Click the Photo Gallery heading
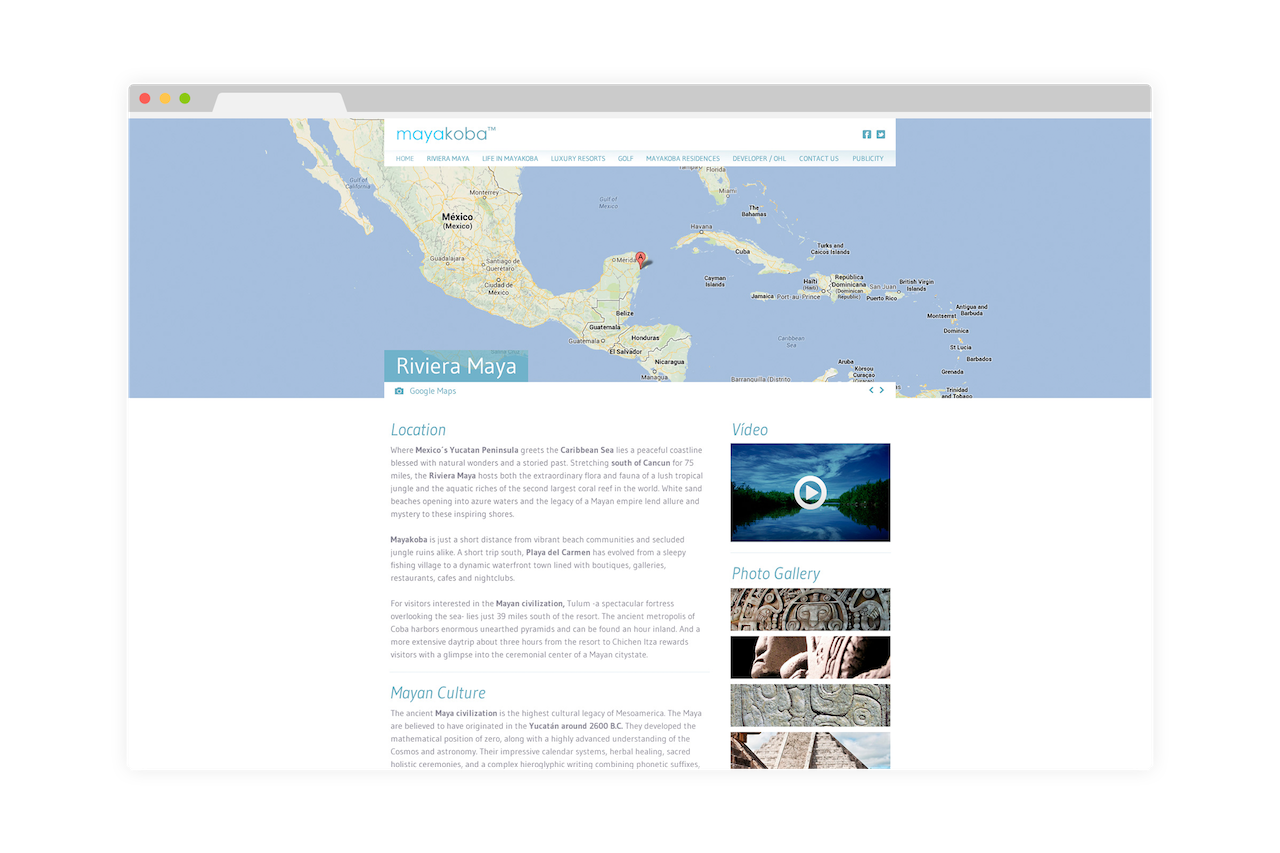This screenshot has width=1280, height=853. pos(776,574)
